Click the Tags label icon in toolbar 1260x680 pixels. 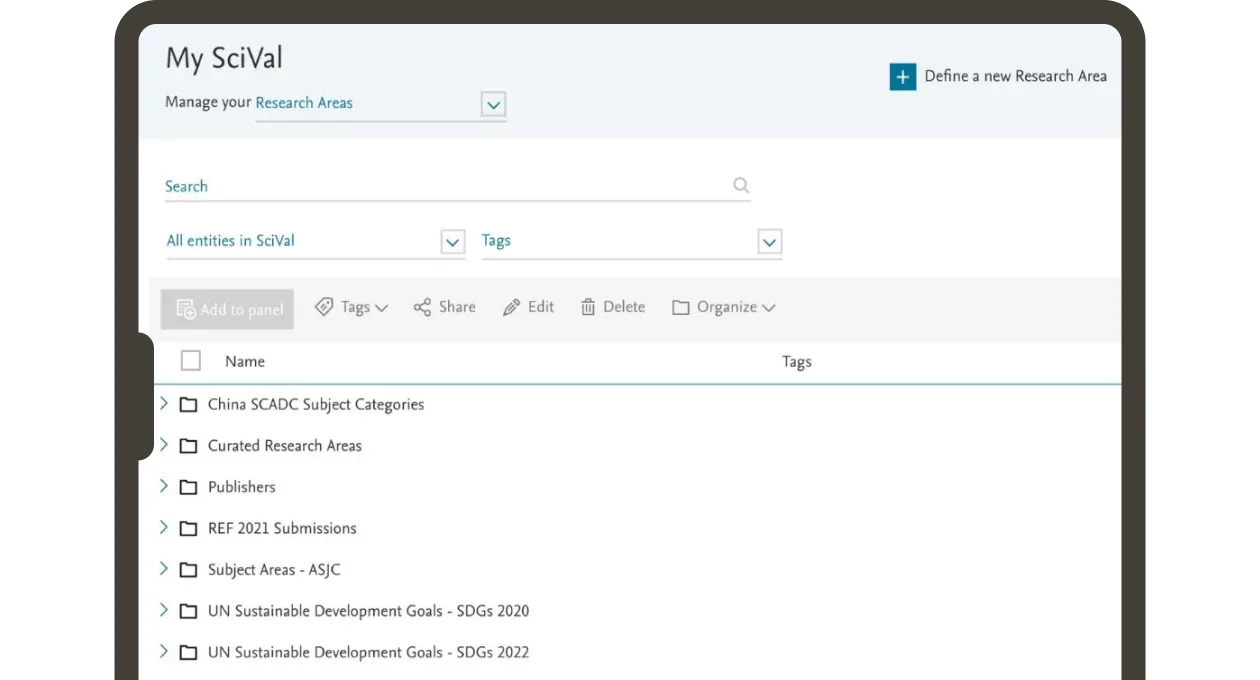(324, 307)
